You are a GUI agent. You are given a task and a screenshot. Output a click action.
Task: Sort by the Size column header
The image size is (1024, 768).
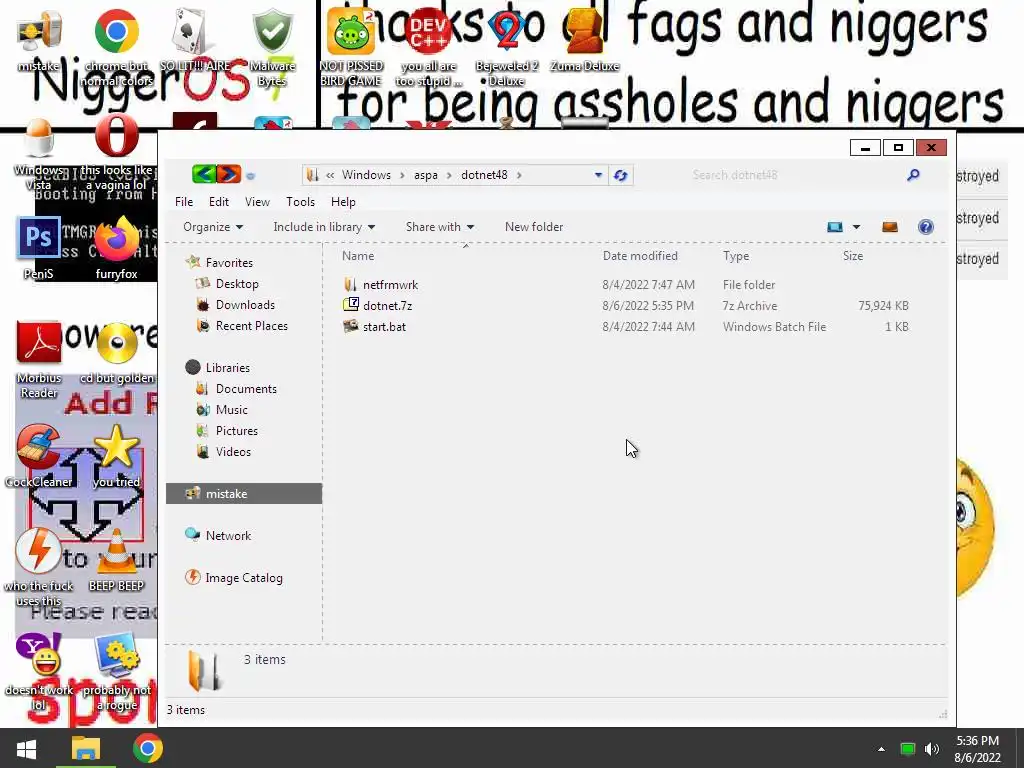[853, 256]
